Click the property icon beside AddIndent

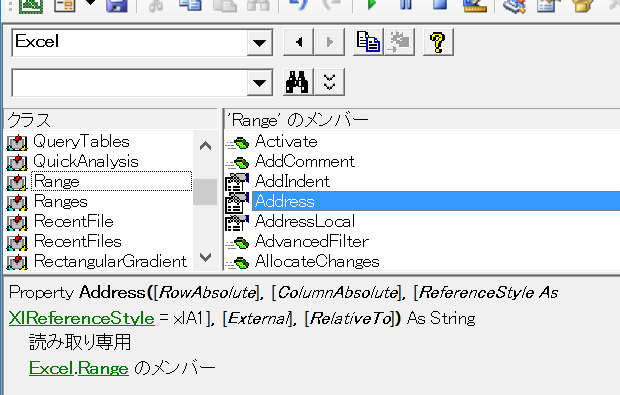(x=237, y=182)
